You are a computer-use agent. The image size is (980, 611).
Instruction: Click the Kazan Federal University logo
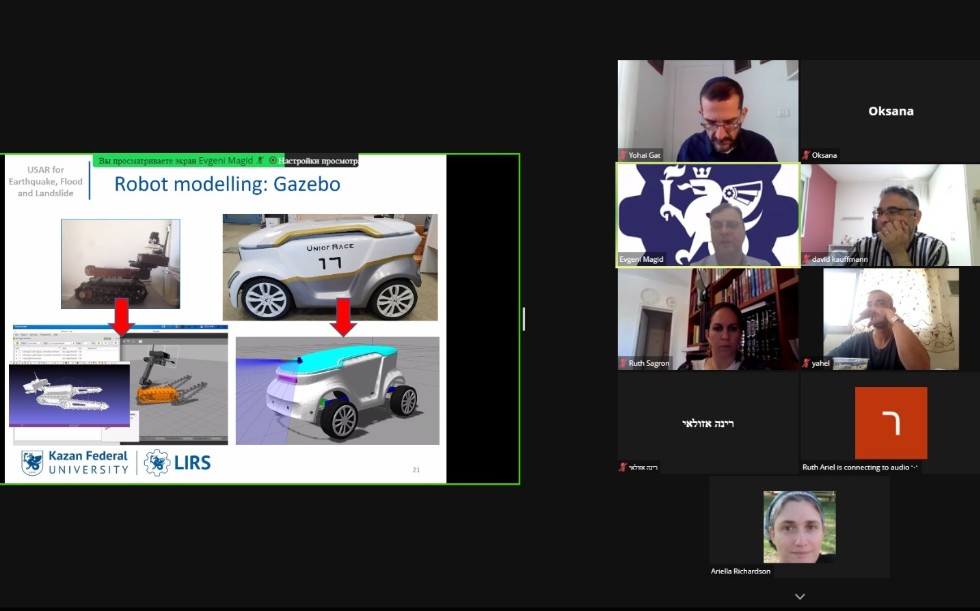click(76, 463)
